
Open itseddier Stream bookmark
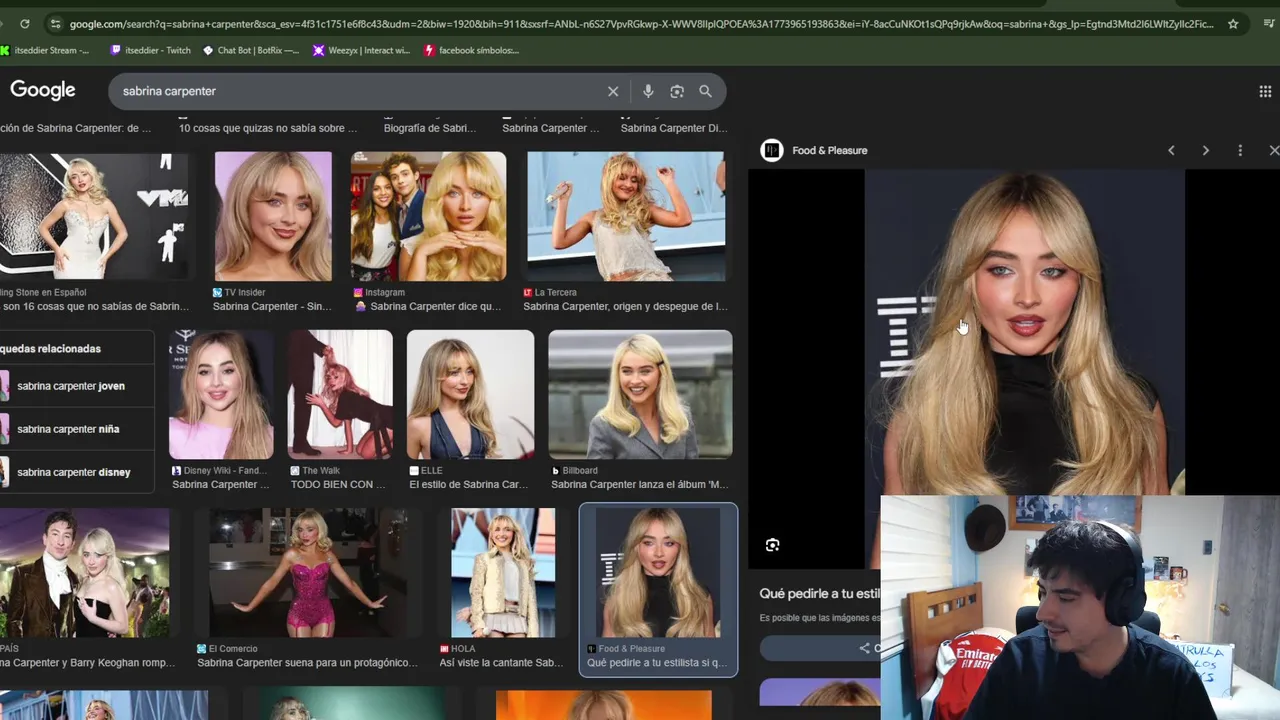pos(45,50)
